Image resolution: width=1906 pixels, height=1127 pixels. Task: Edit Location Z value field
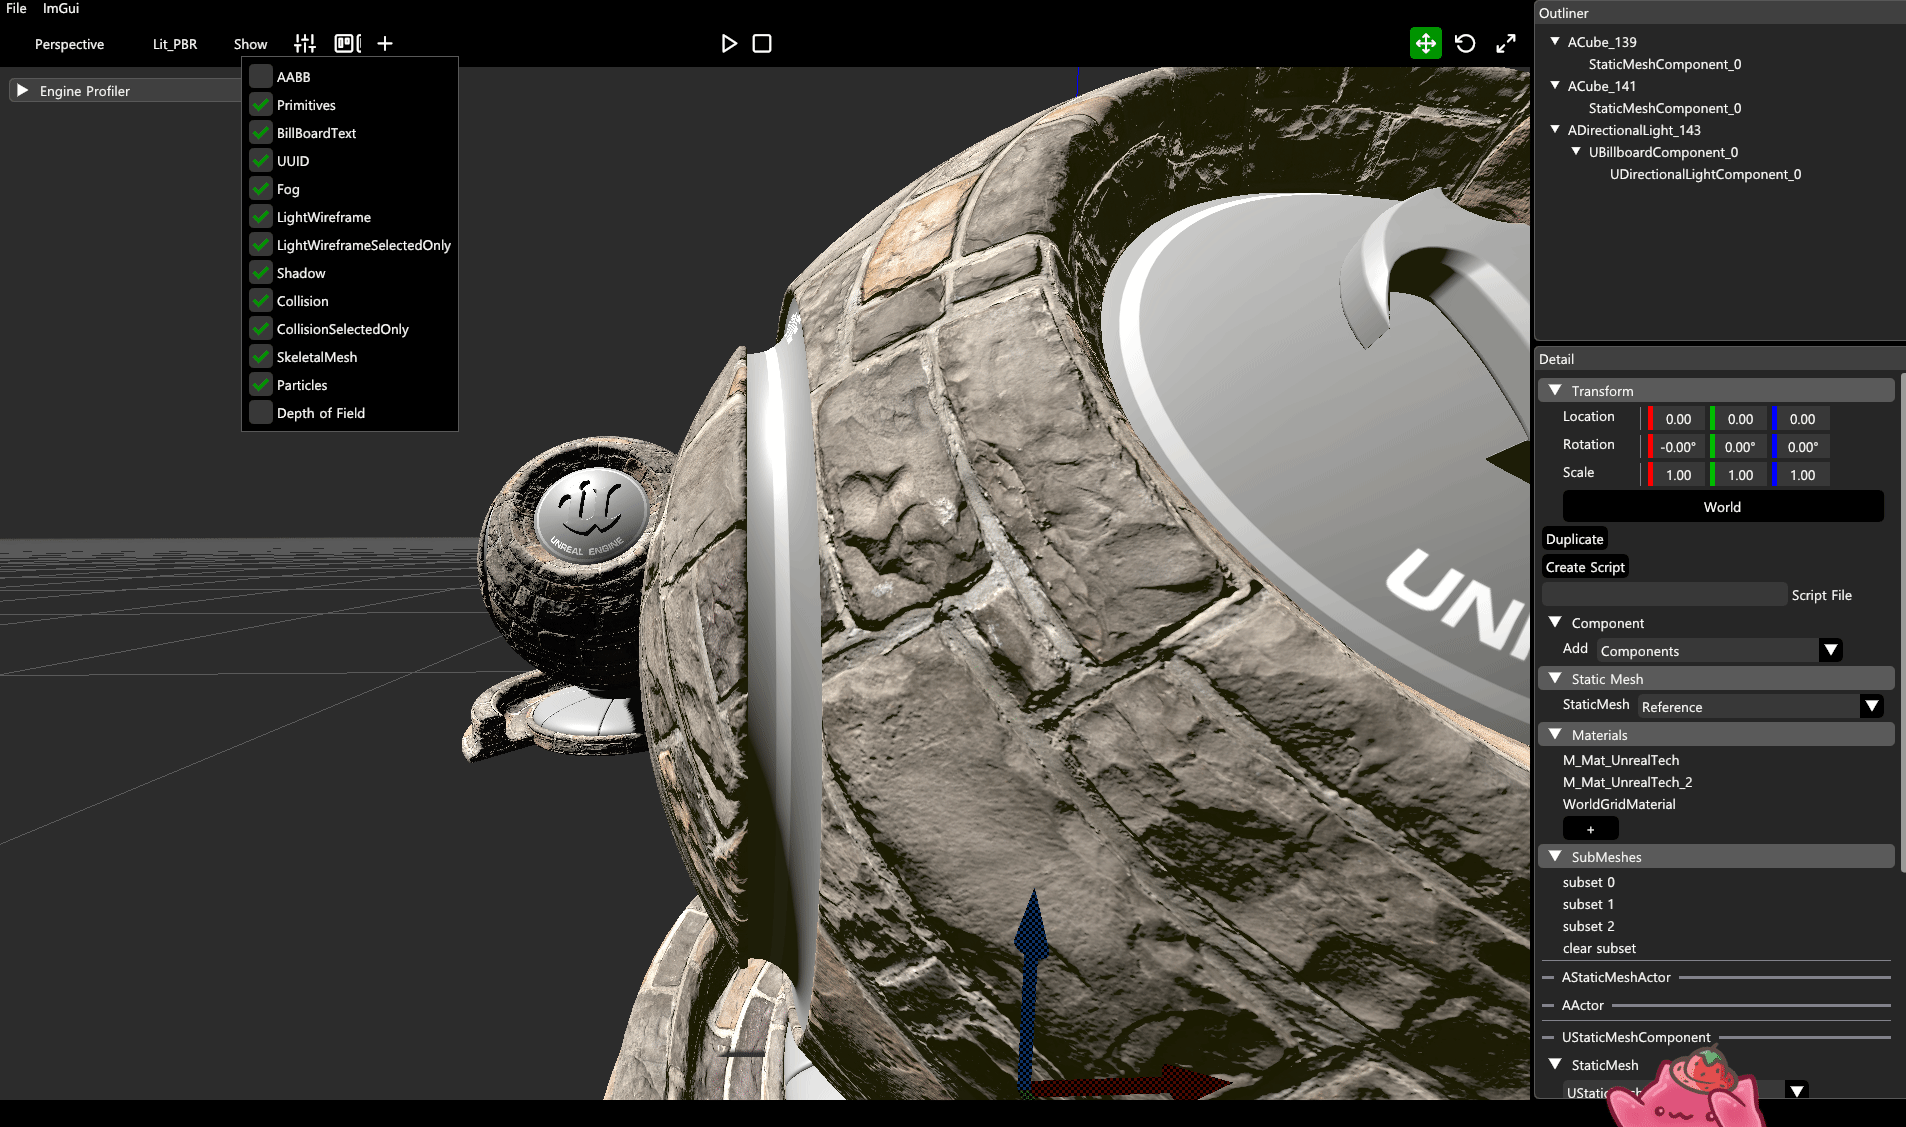pyautogui.click(x=1802, y=419)
